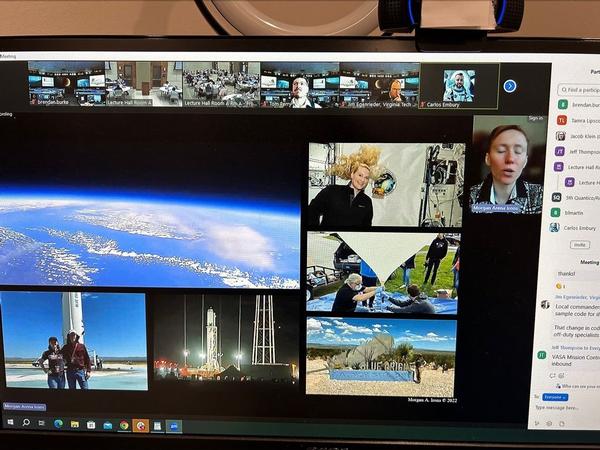The width and height of the screenshot is (600, 450).
Task: Click emoji icon in chat bottom toolbar
Action: click(549, 424)
